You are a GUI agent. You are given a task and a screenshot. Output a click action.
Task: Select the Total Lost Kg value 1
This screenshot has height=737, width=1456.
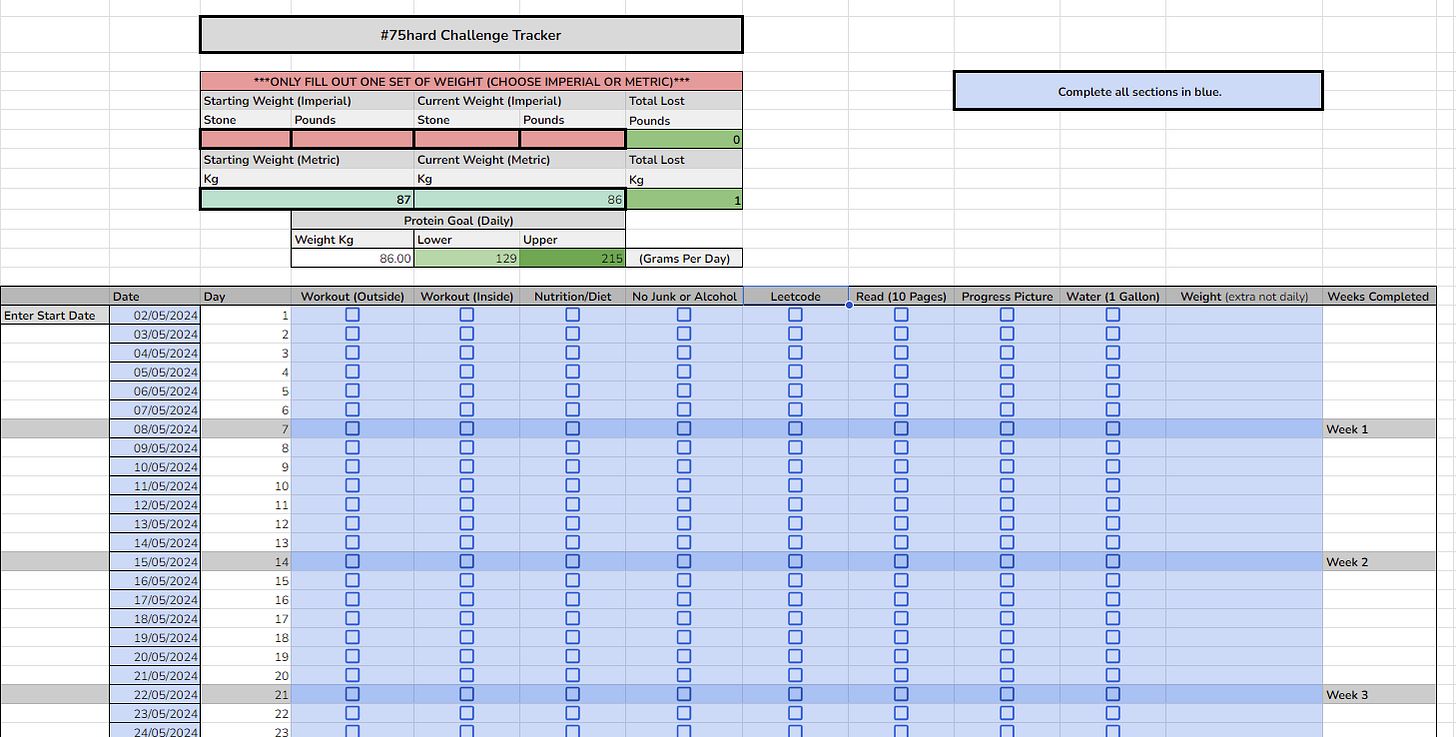coord(684,199)
